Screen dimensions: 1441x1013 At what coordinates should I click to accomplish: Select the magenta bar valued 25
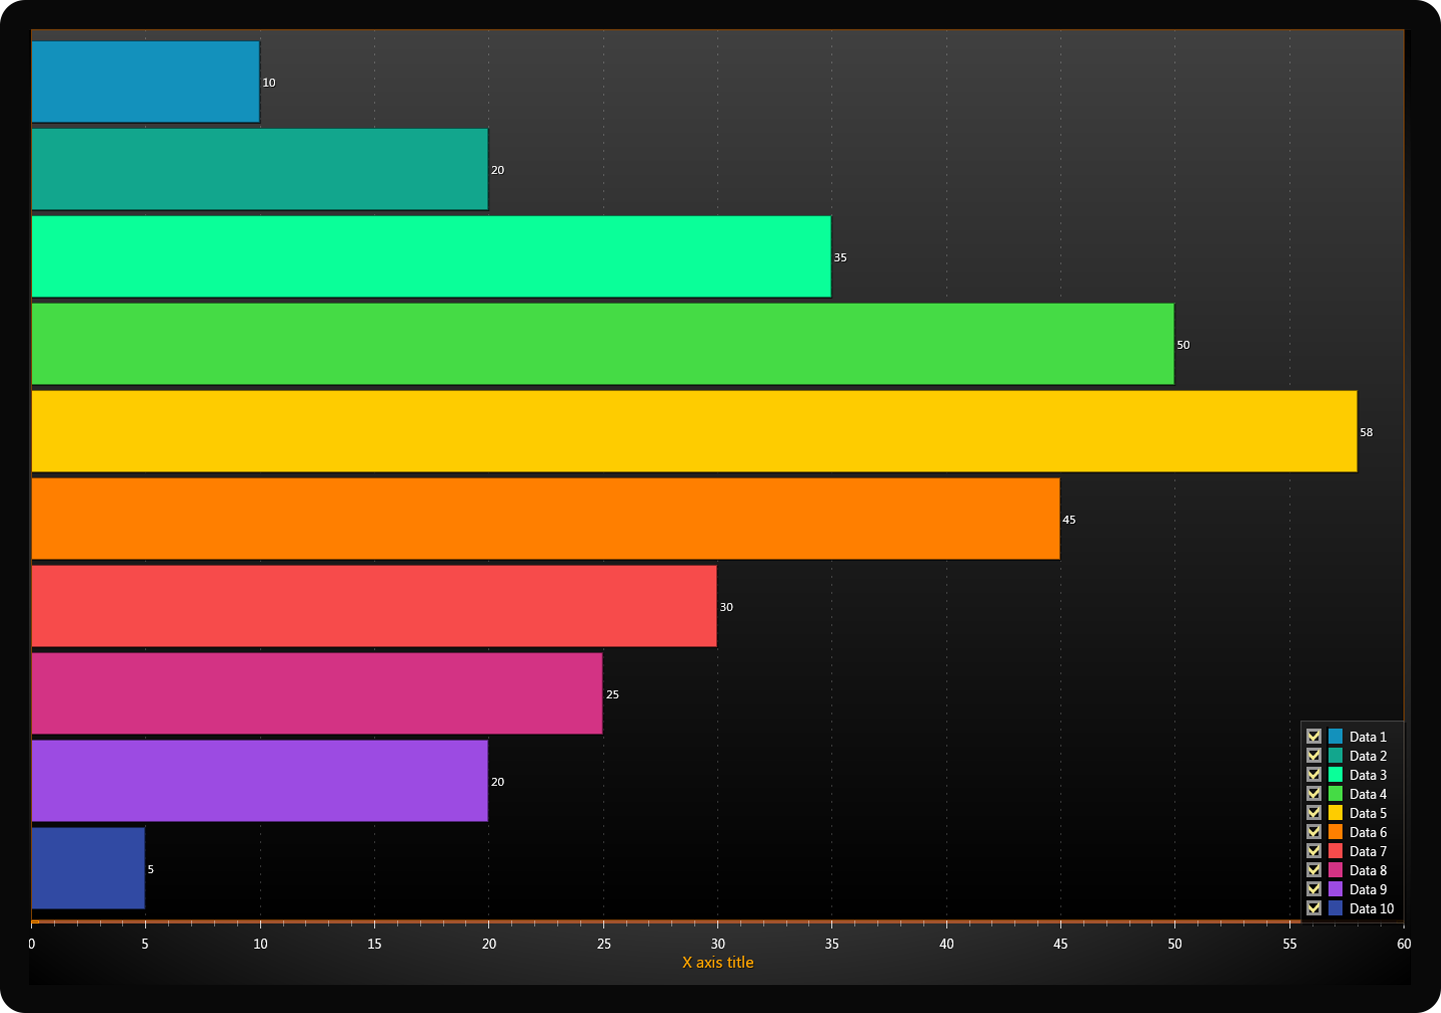(317, 693)
